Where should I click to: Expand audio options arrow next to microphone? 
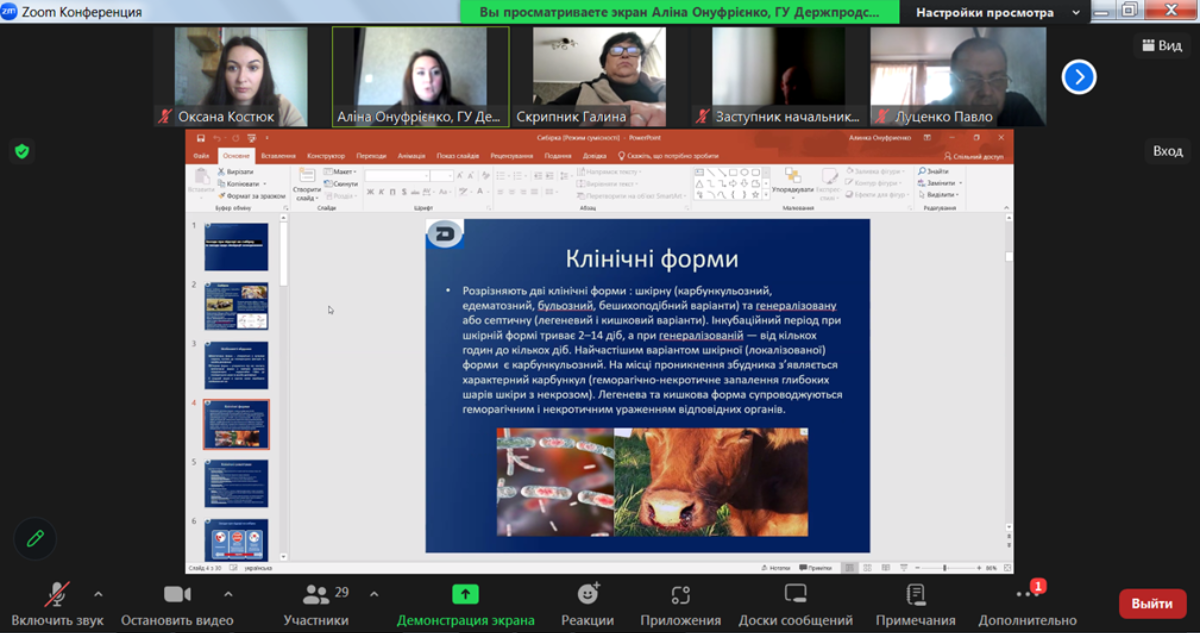coord(98,593)
